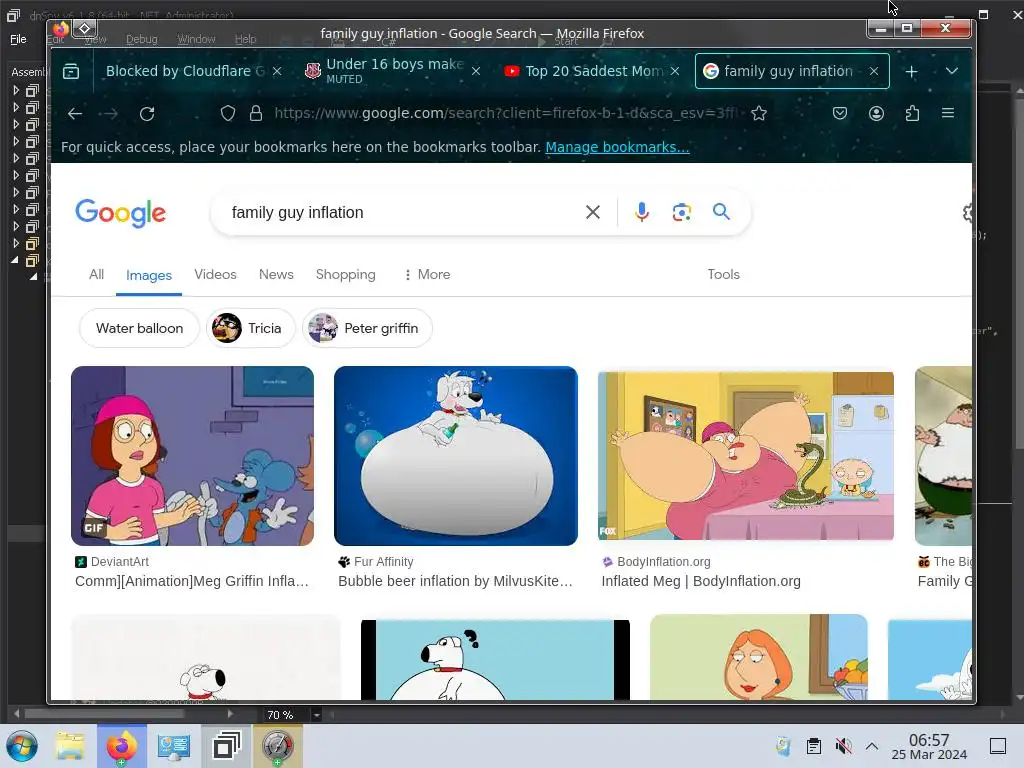Select the Videos search tab
1024x768 pixels.
(x=215, y=275)
